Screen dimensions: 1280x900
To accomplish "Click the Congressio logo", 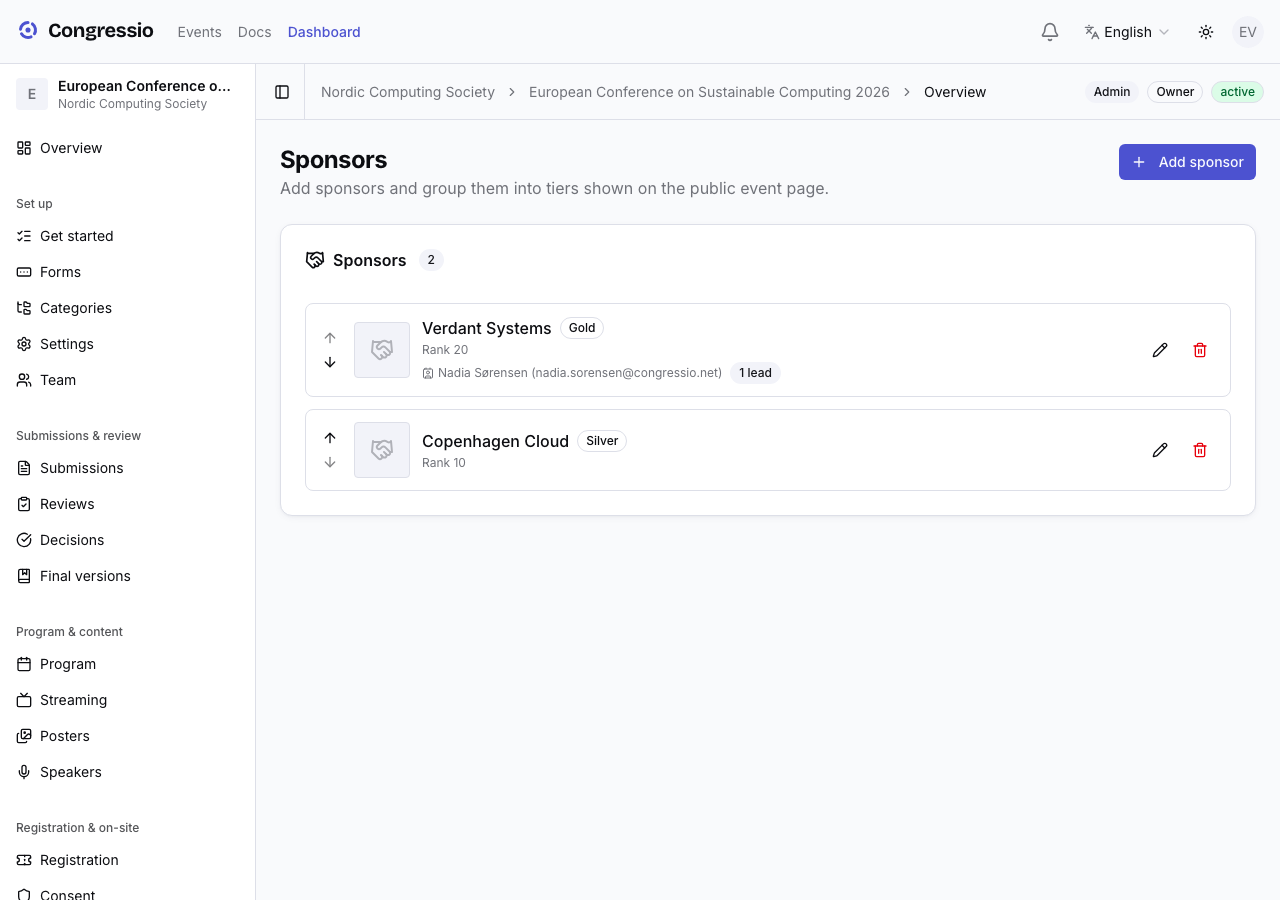I will [x=86, y=31].
